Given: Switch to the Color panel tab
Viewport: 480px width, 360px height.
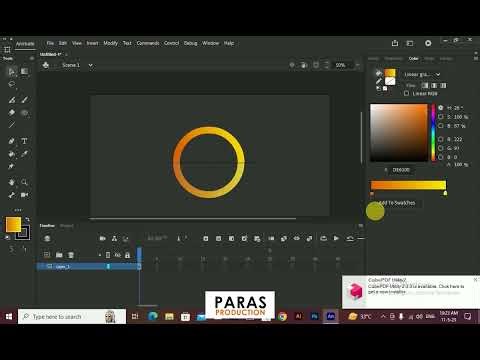Looking at the screenshot, I should point(414,58).
